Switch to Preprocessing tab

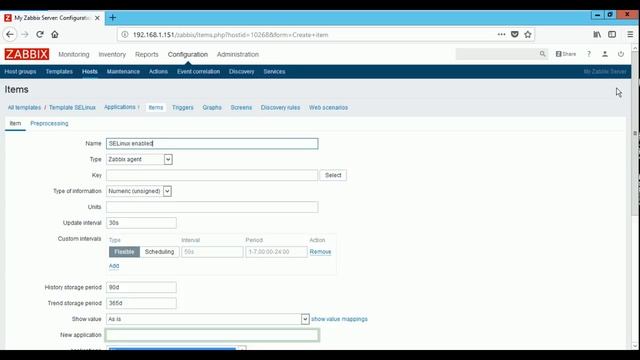pos(49,123)
